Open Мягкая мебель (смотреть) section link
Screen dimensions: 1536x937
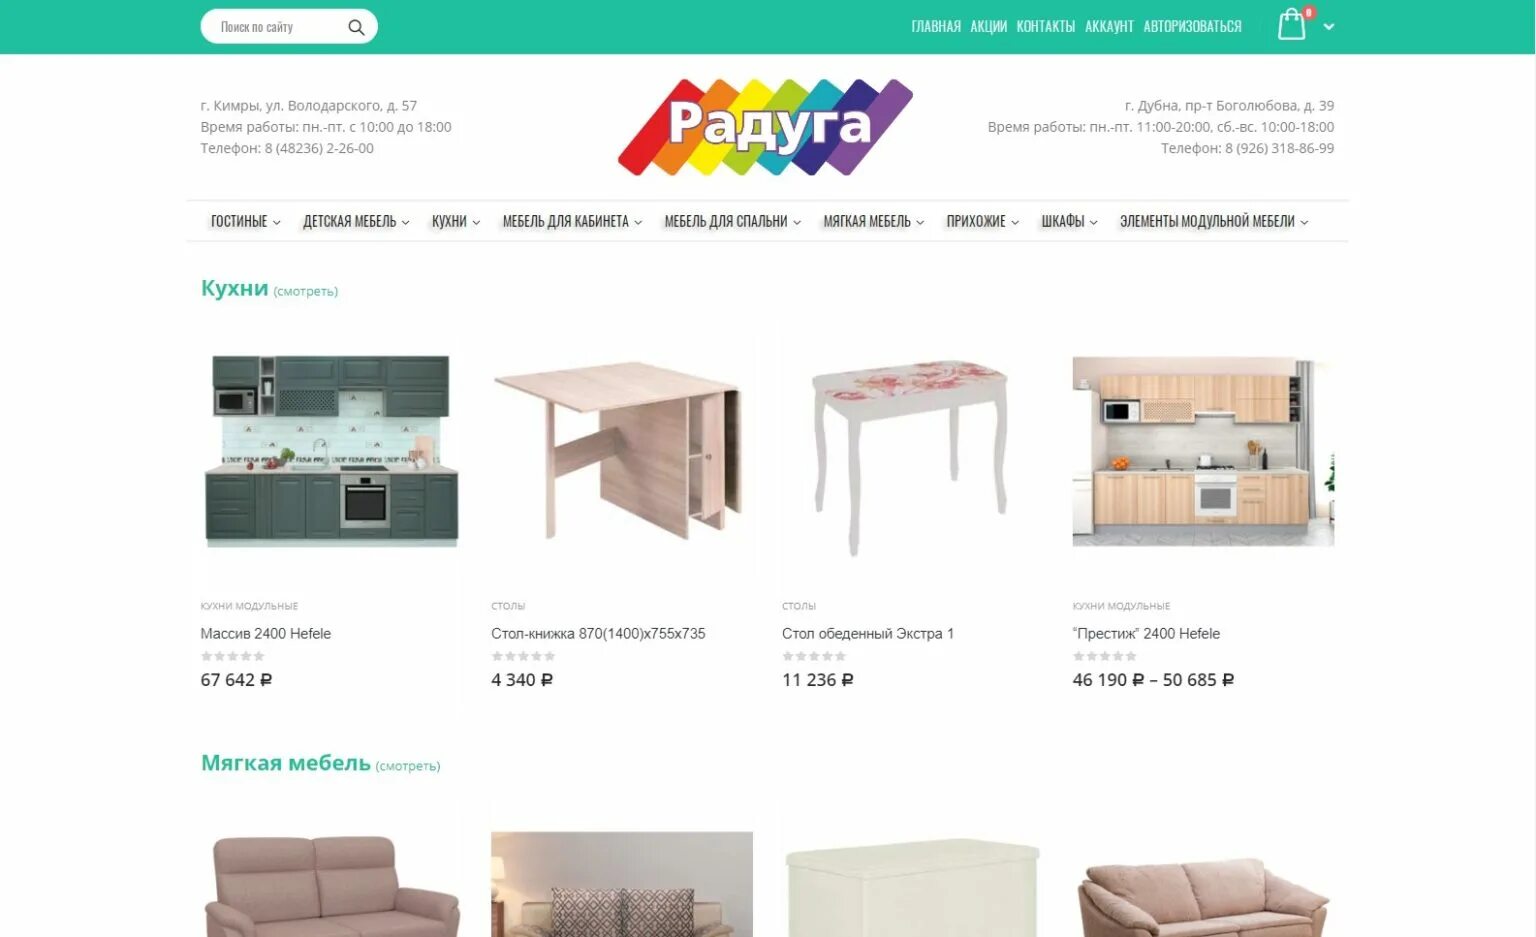click(x=407, y=766)
